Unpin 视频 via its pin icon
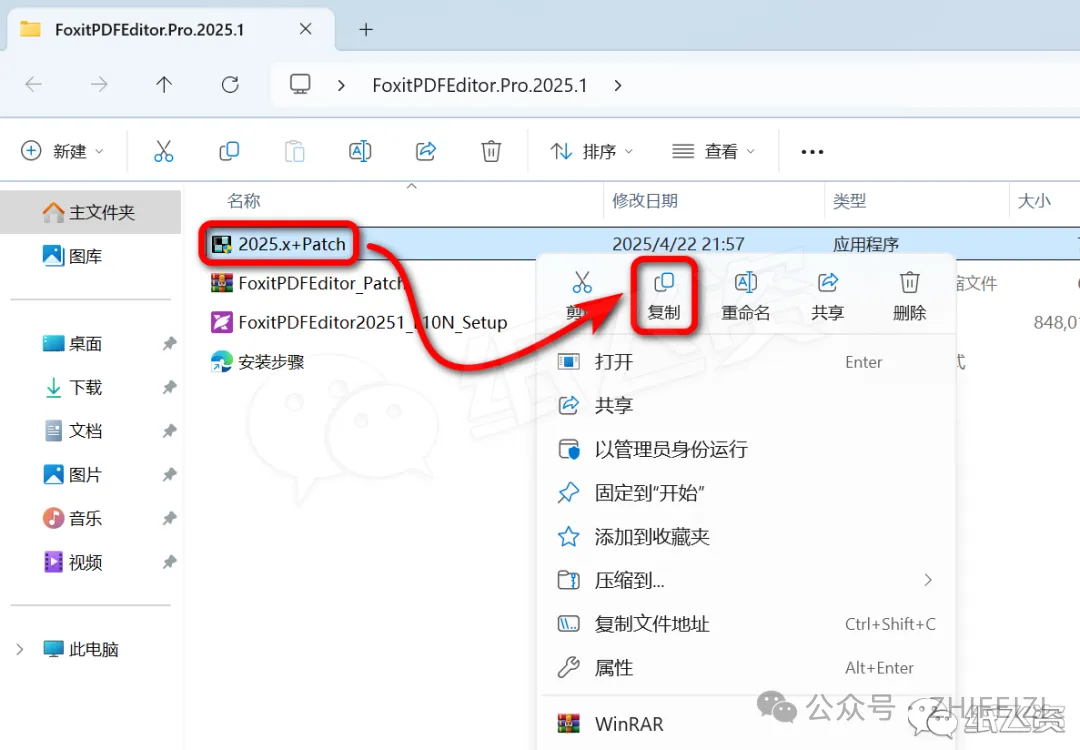The width and height of the screenshot is (1080, 750). coord(169,562)
